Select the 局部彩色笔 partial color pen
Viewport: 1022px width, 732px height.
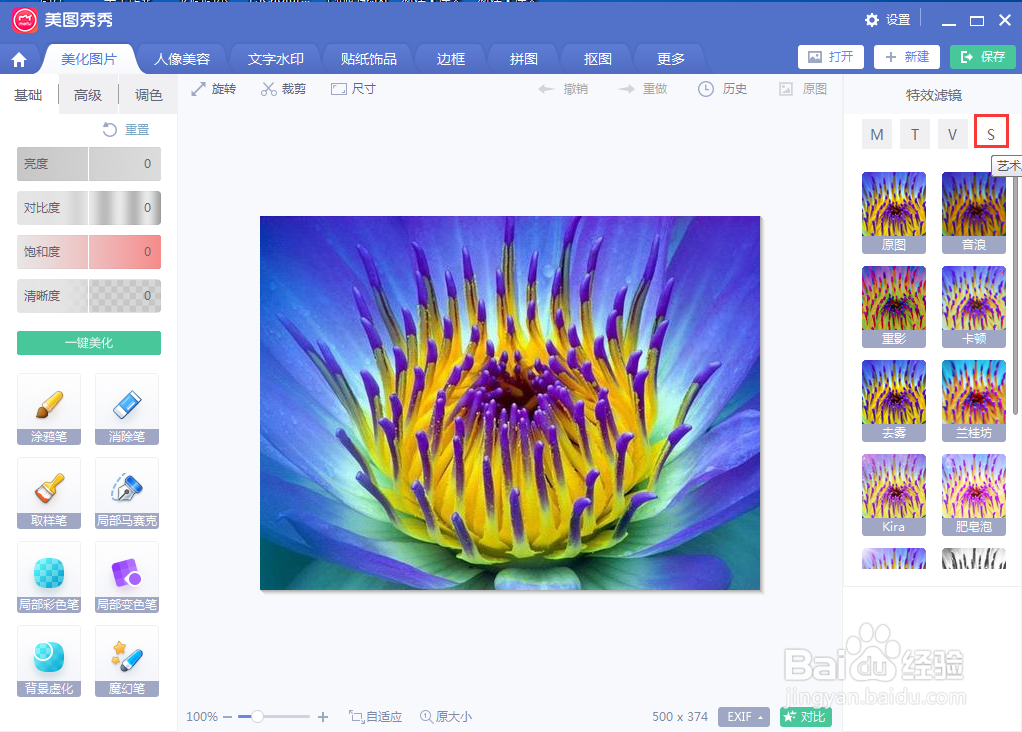(x=49, y=577)
